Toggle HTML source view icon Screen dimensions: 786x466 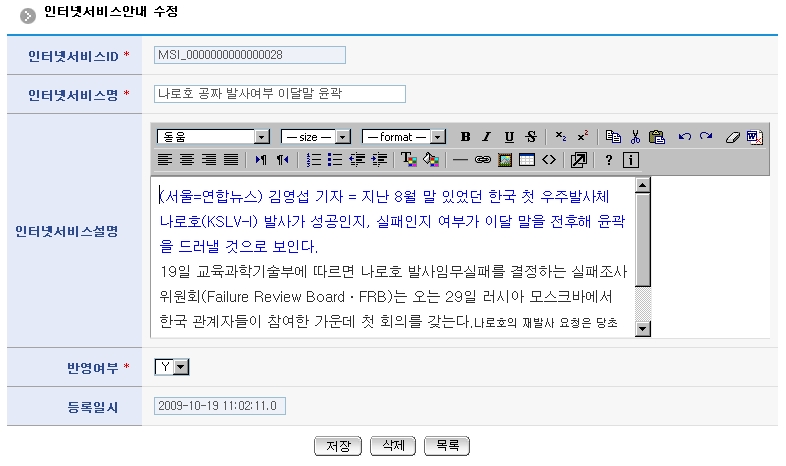tap(548, 159)
